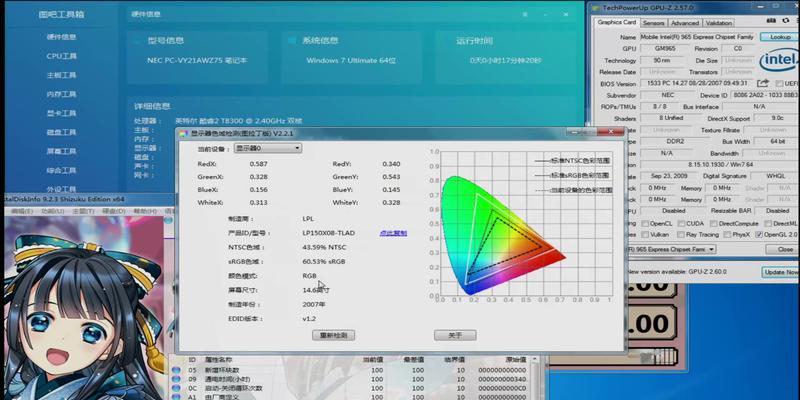800x400 pixels.
Task: Click the 图吧工具箱 menu icon in its title bar
Action: pos(526,15)
